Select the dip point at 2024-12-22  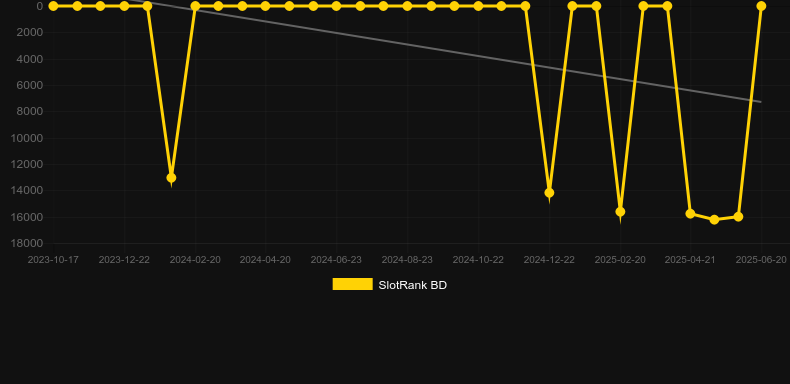pyautogui.click(x=549, y=193)
